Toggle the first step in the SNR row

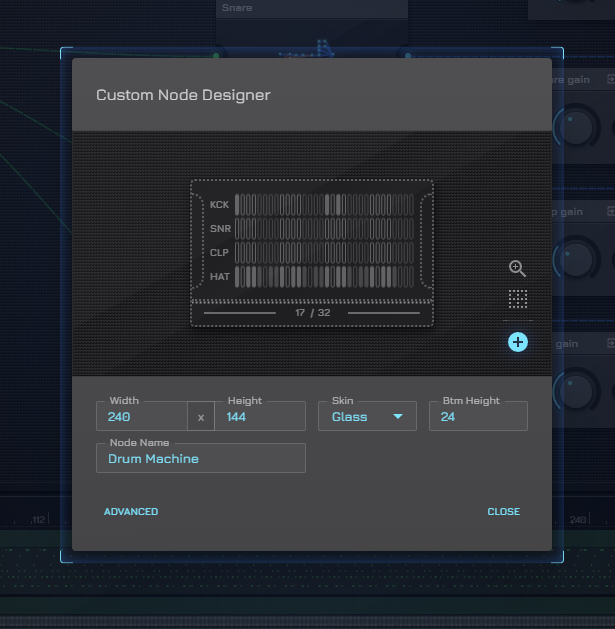pyautogui.click(x=238, y=229)
